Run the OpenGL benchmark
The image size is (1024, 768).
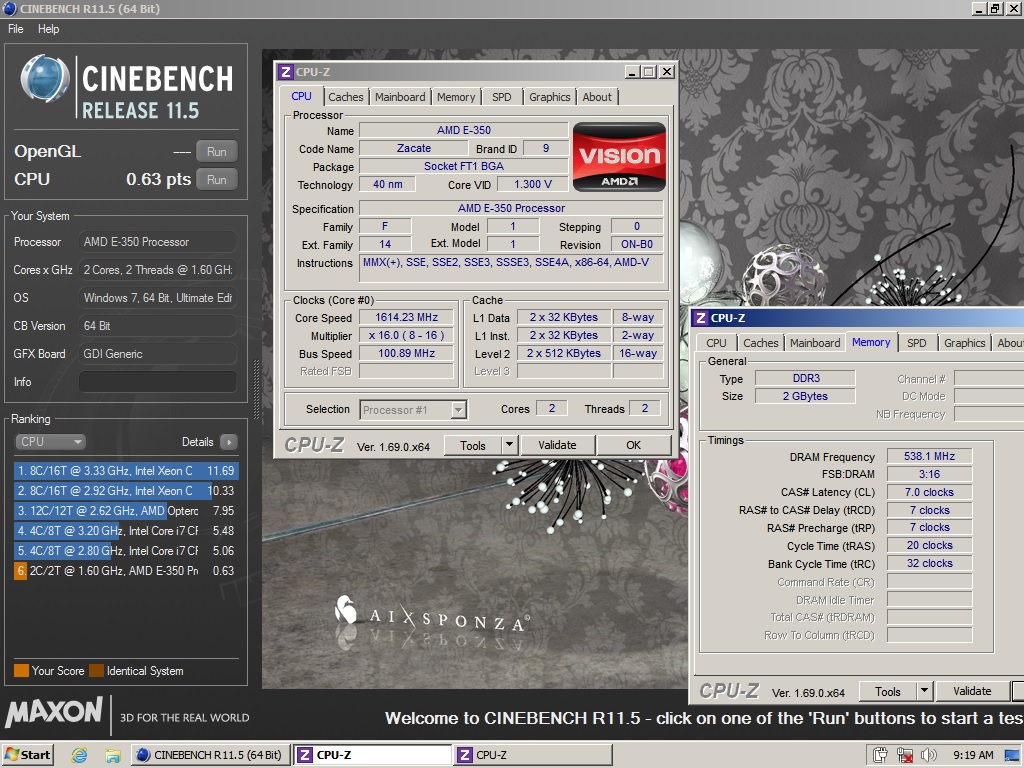coord(217,152)
